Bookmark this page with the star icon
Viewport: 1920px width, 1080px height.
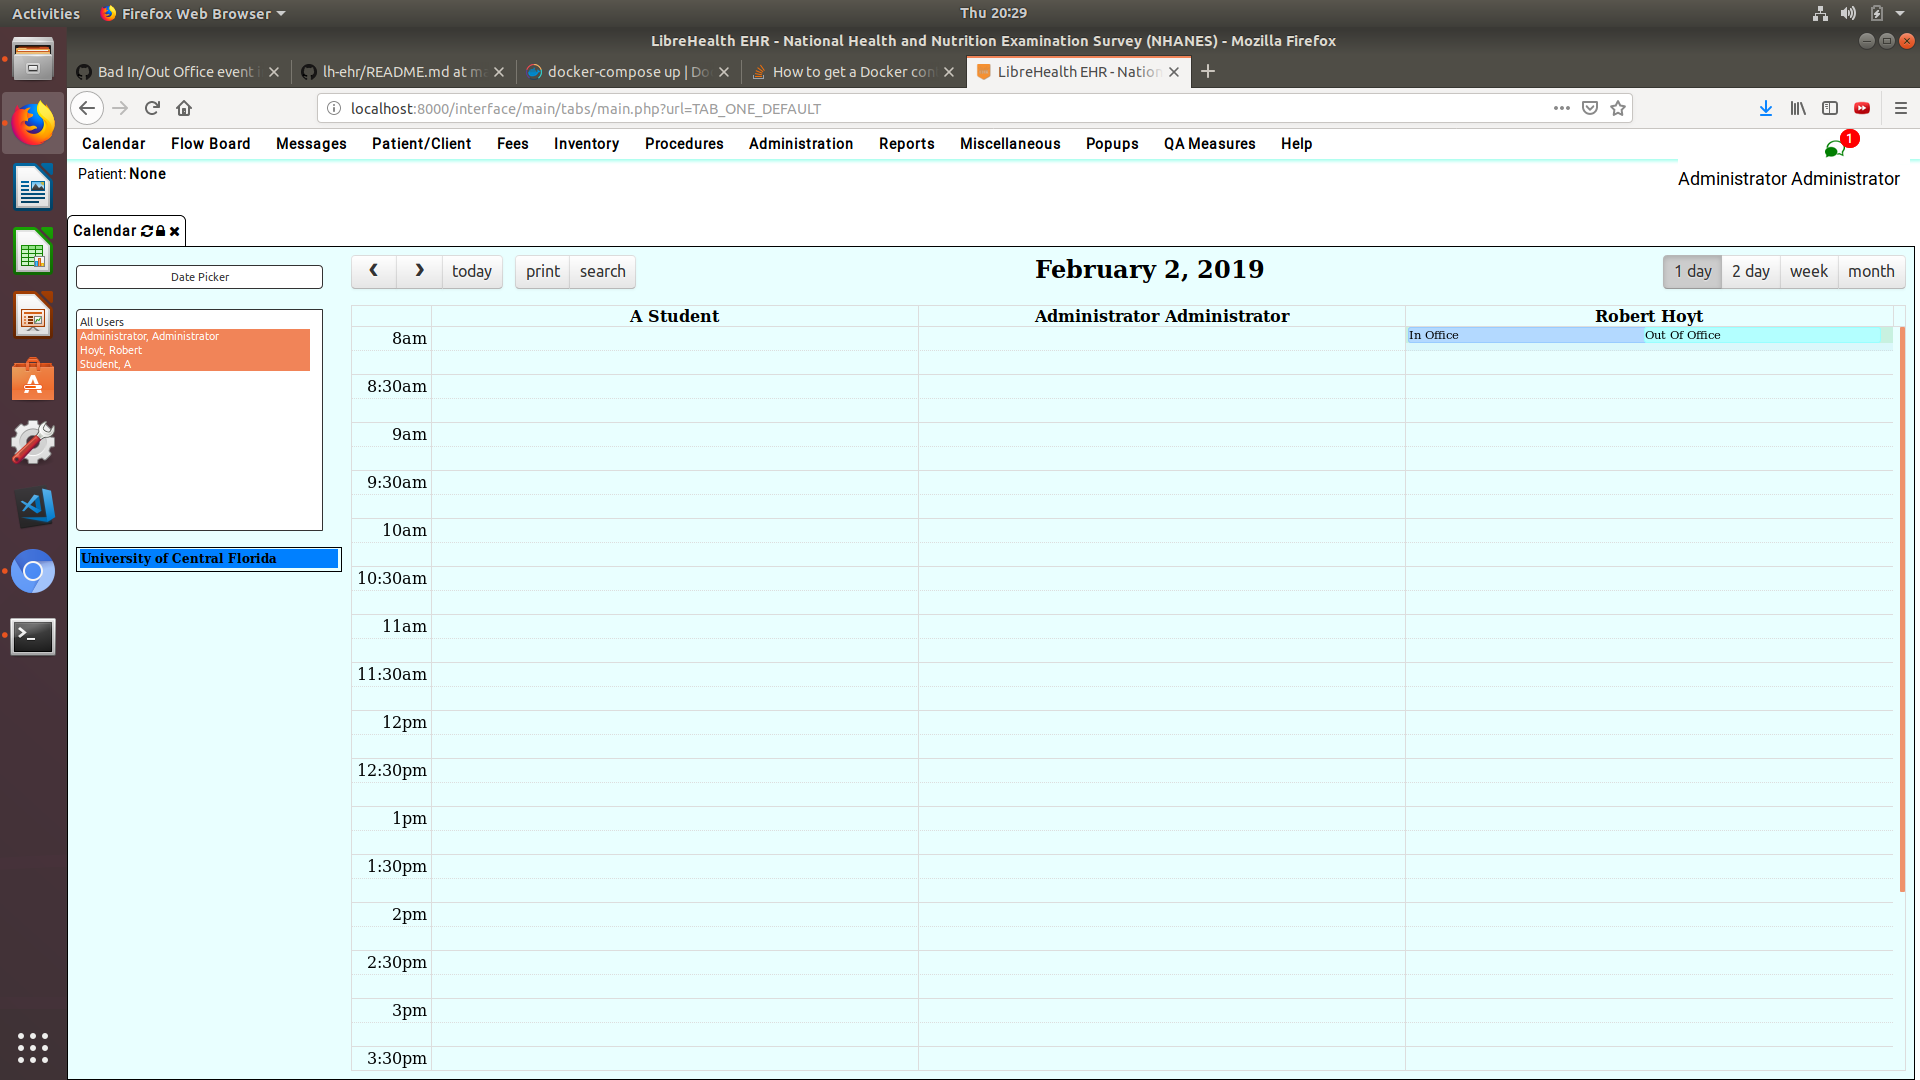coord(1618,108)
